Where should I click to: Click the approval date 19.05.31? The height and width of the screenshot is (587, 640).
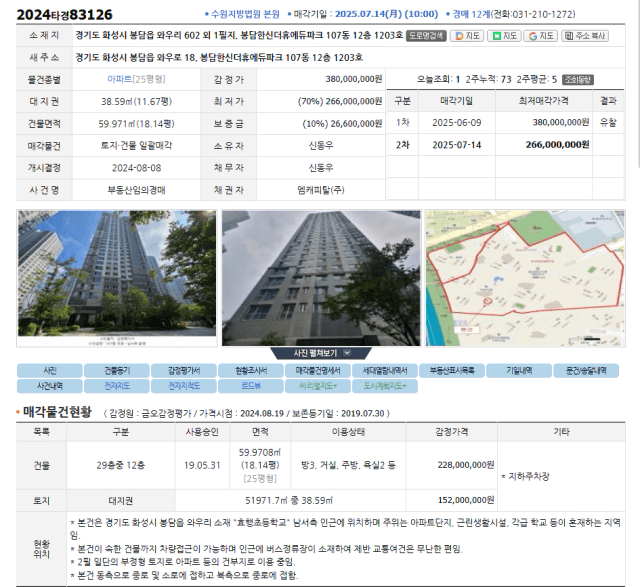click(202, 465)
